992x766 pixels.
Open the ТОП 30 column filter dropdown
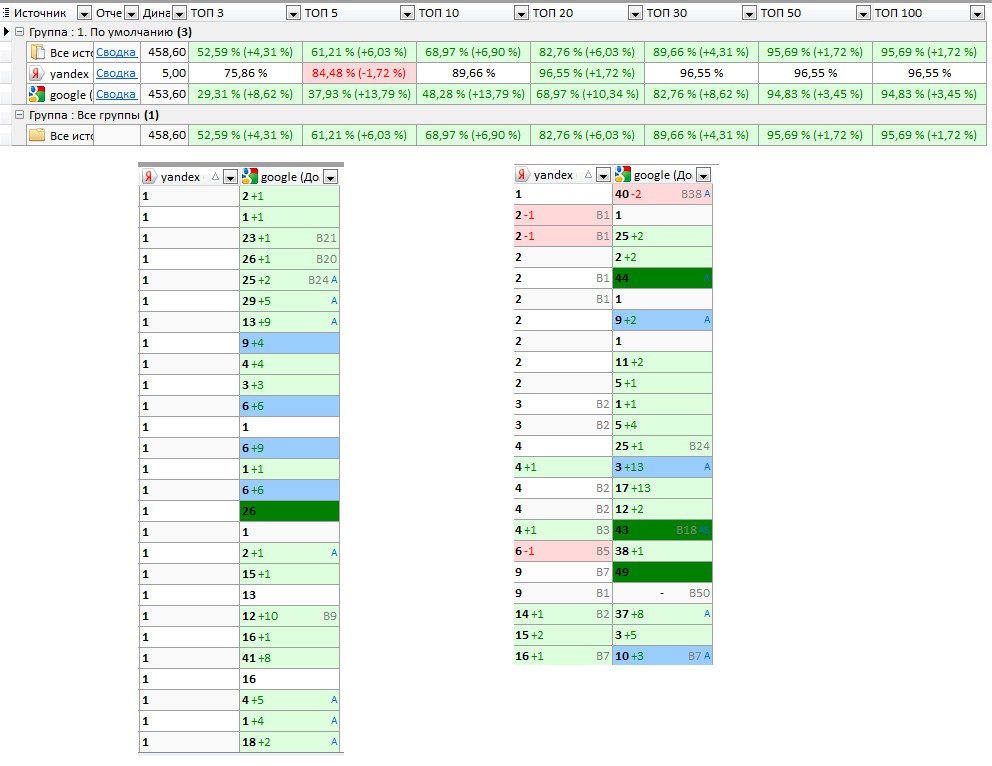pos(749,13)
